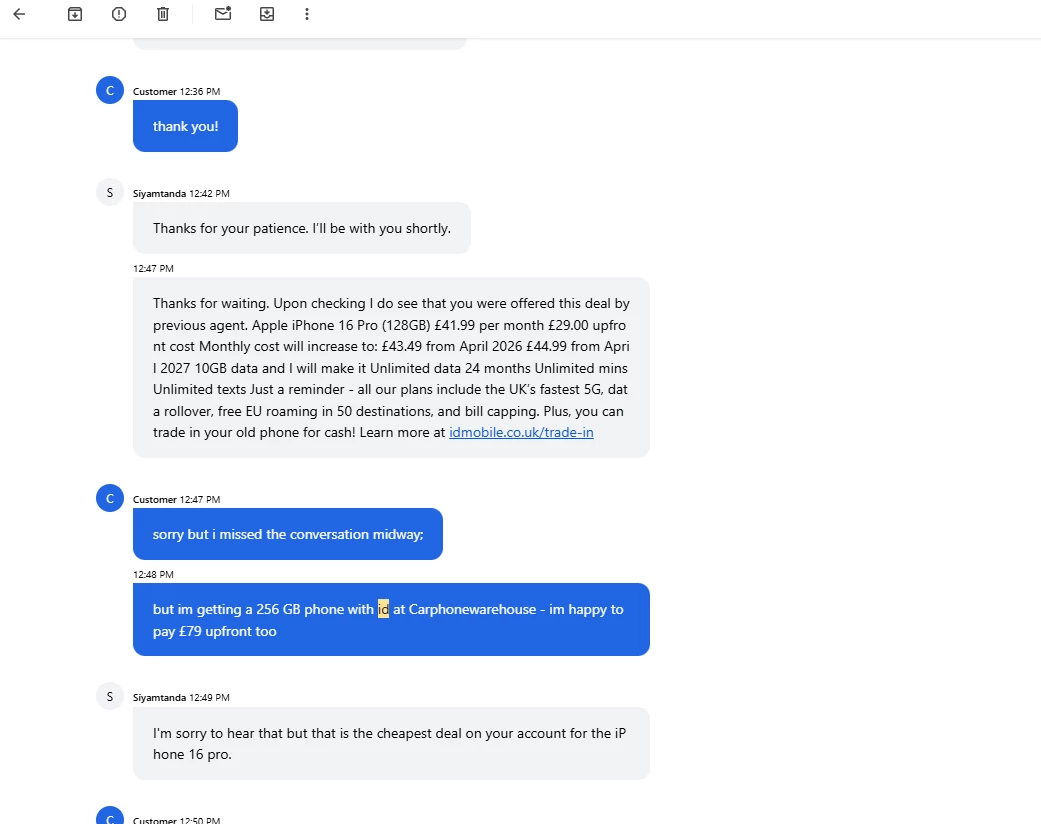The width and height of the screenshot is (1041, 824).
Task: Click the highlighted "id" word
Action: pos(383,609)
